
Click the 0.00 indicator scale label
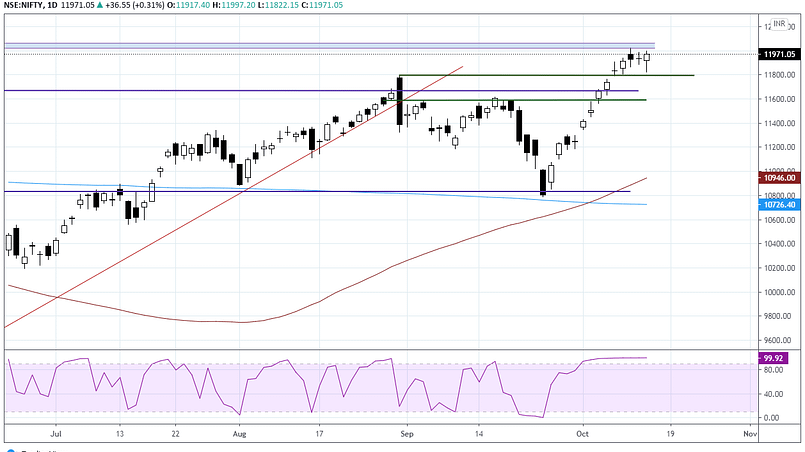click(x=771, y=418)
